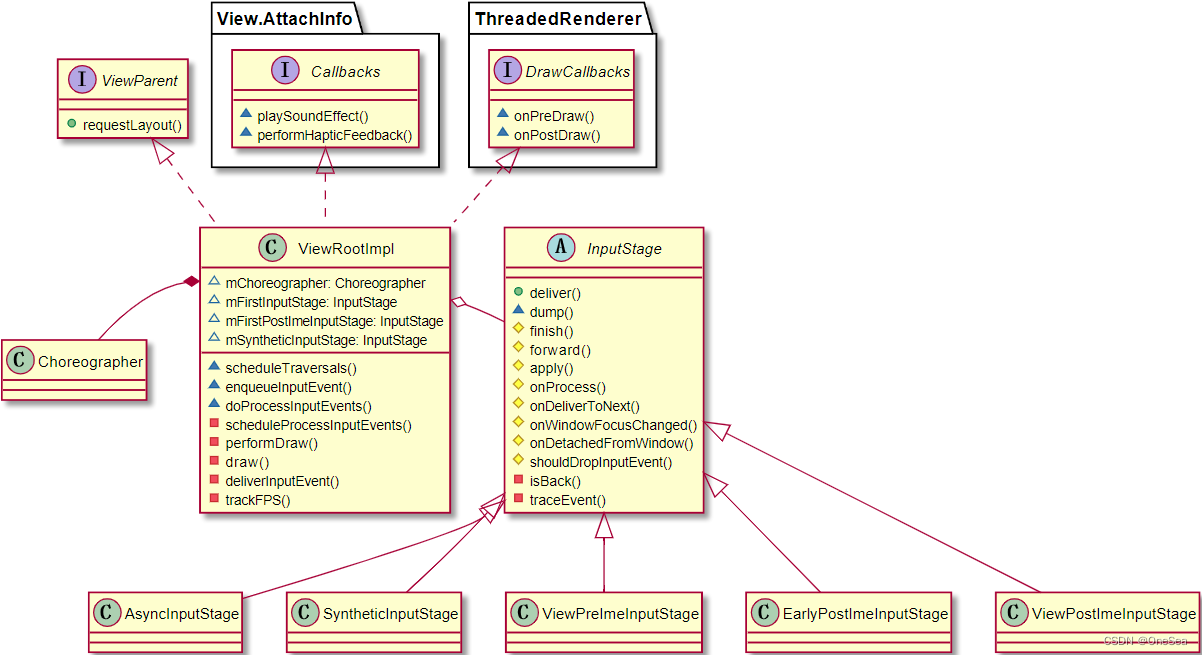Click the class icon on ViewRootImpl

pos(272,248)
